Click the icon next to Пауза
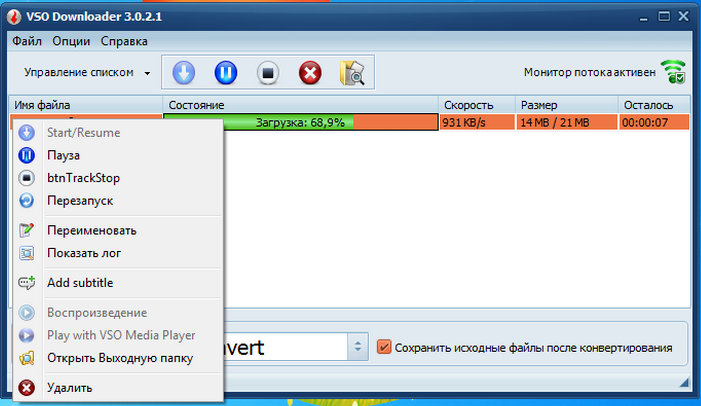 [x=26, y=155]
